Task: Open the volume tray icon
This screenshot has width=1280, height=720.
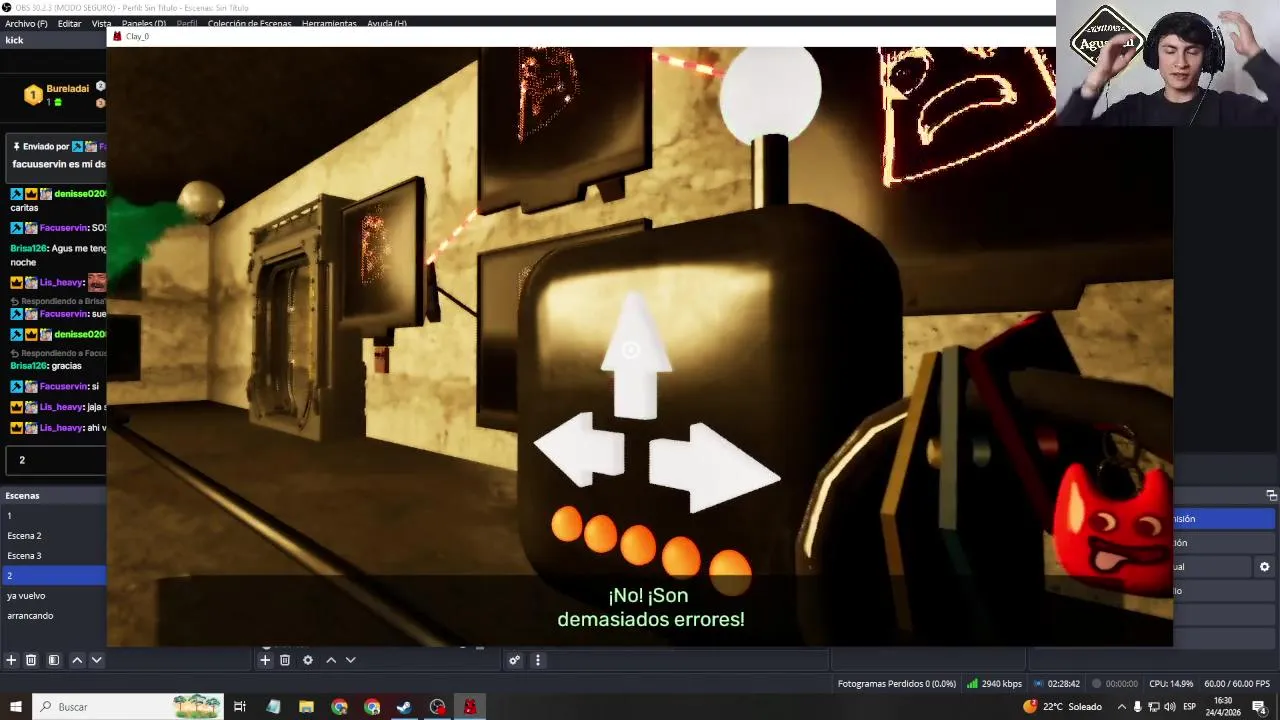Action: pos(1170,707)
